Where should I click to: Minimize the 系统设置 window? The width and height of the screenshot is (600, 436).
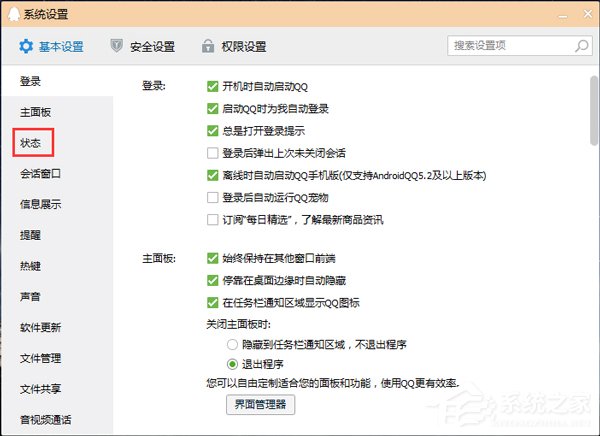563,15
